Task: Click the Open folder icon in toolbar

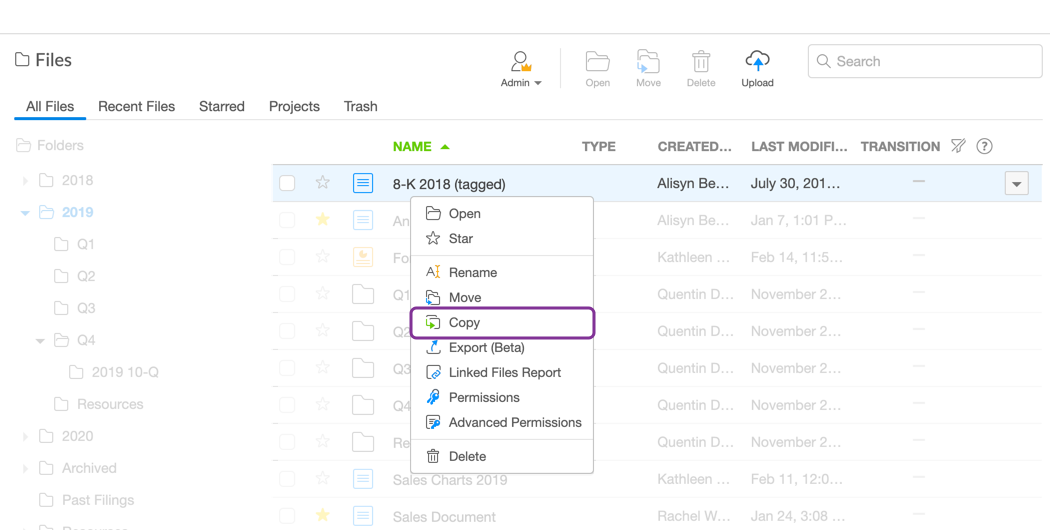Action: pos(598,62)
